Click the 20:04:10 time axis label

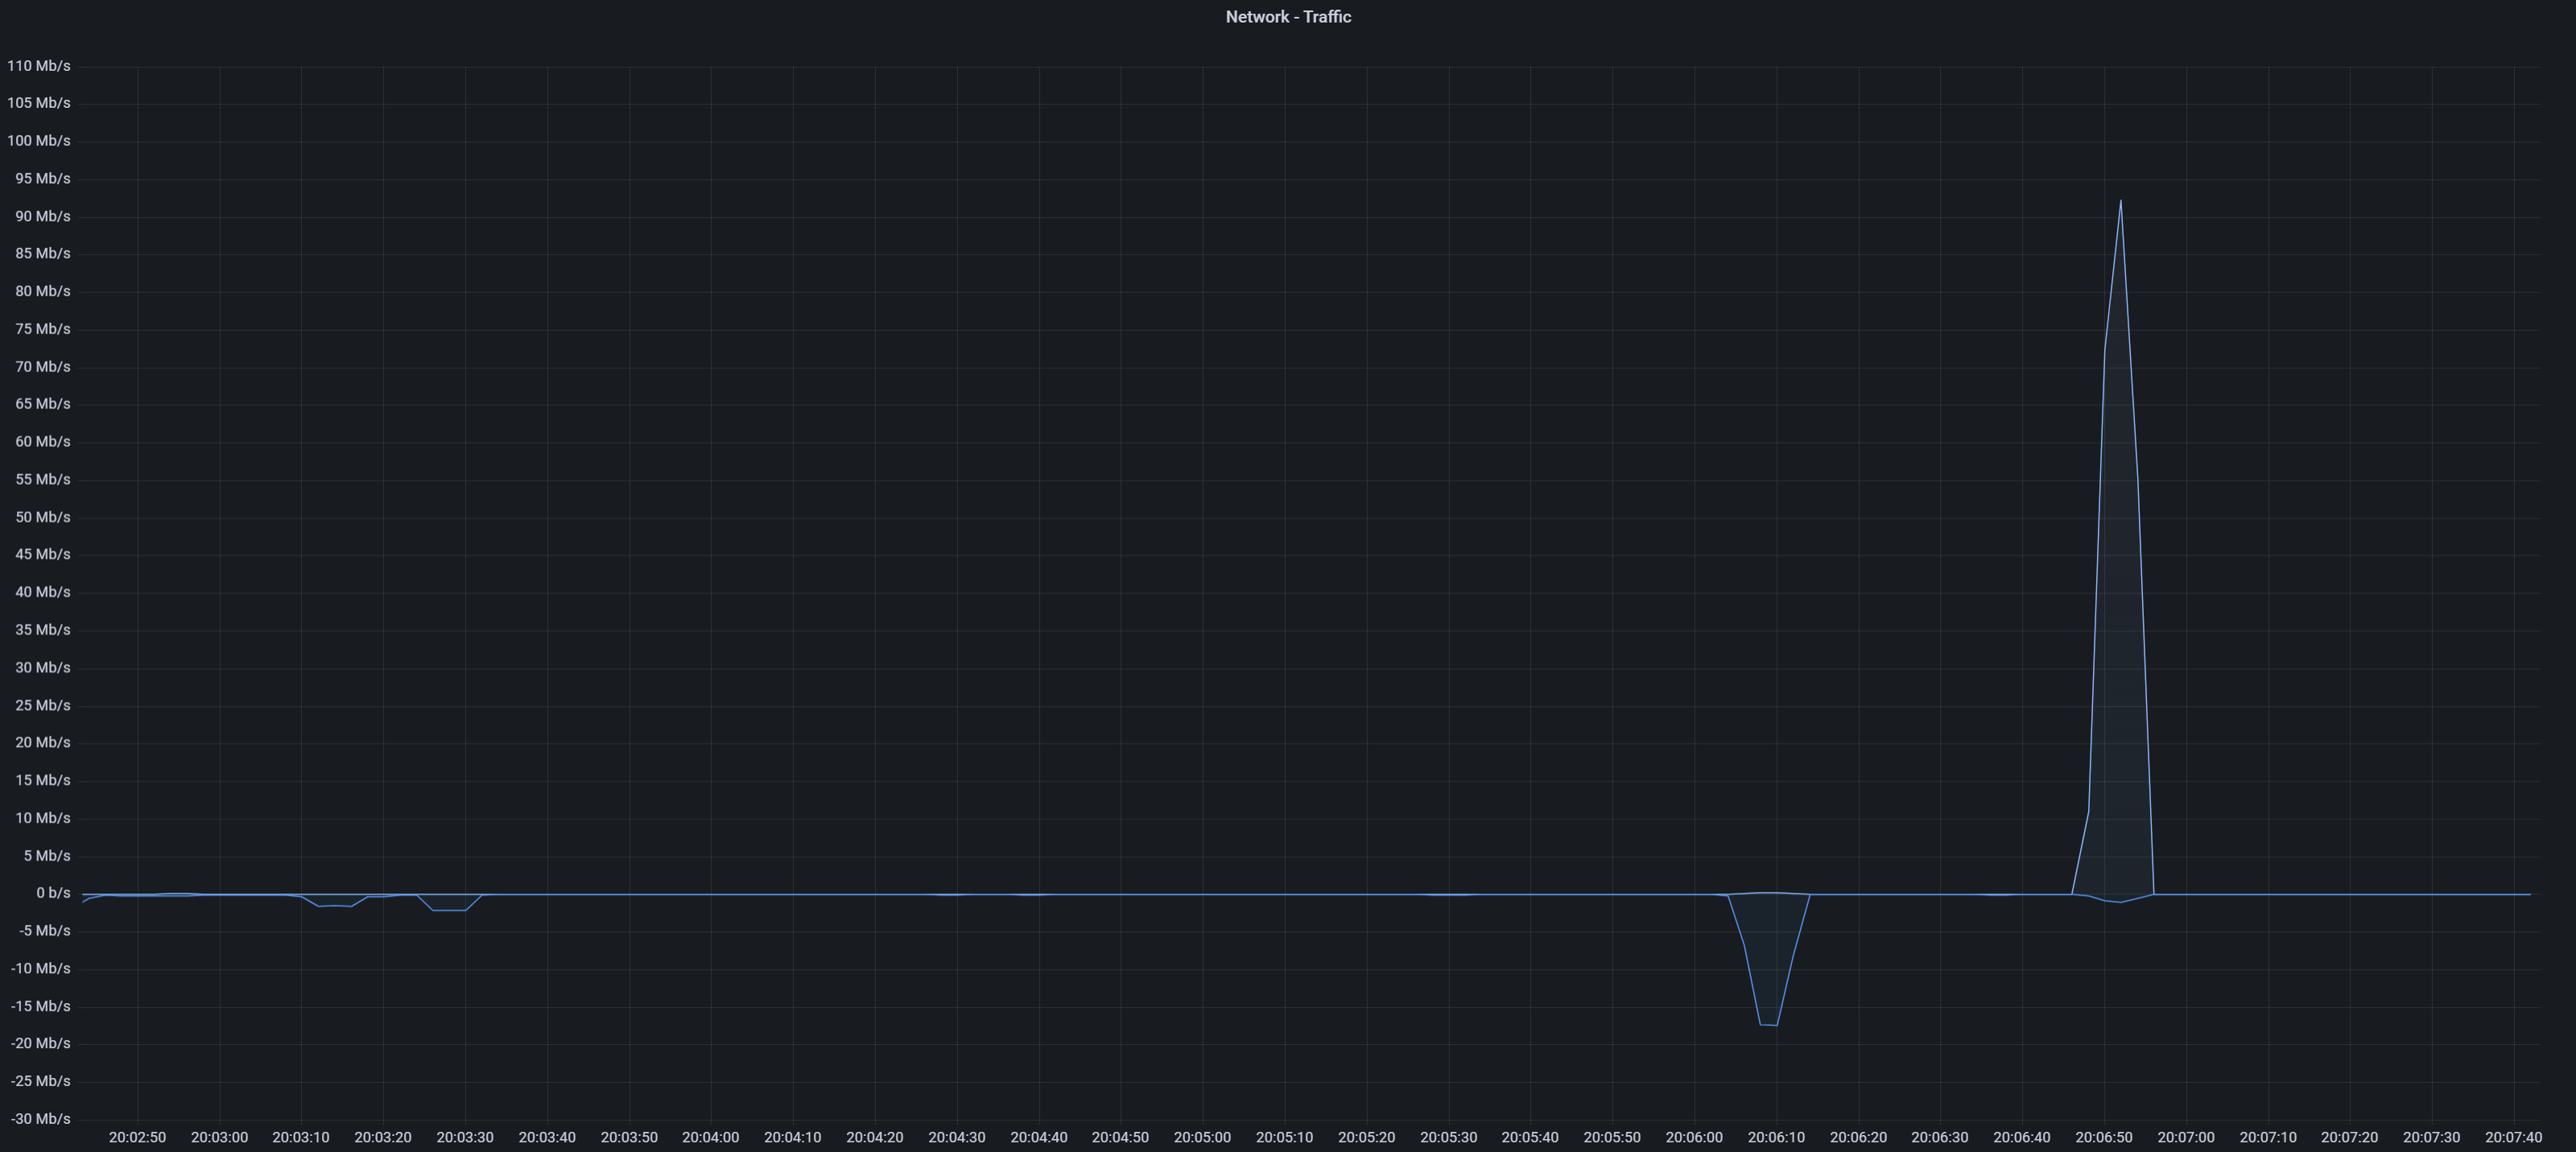[x=793, y=1138]
